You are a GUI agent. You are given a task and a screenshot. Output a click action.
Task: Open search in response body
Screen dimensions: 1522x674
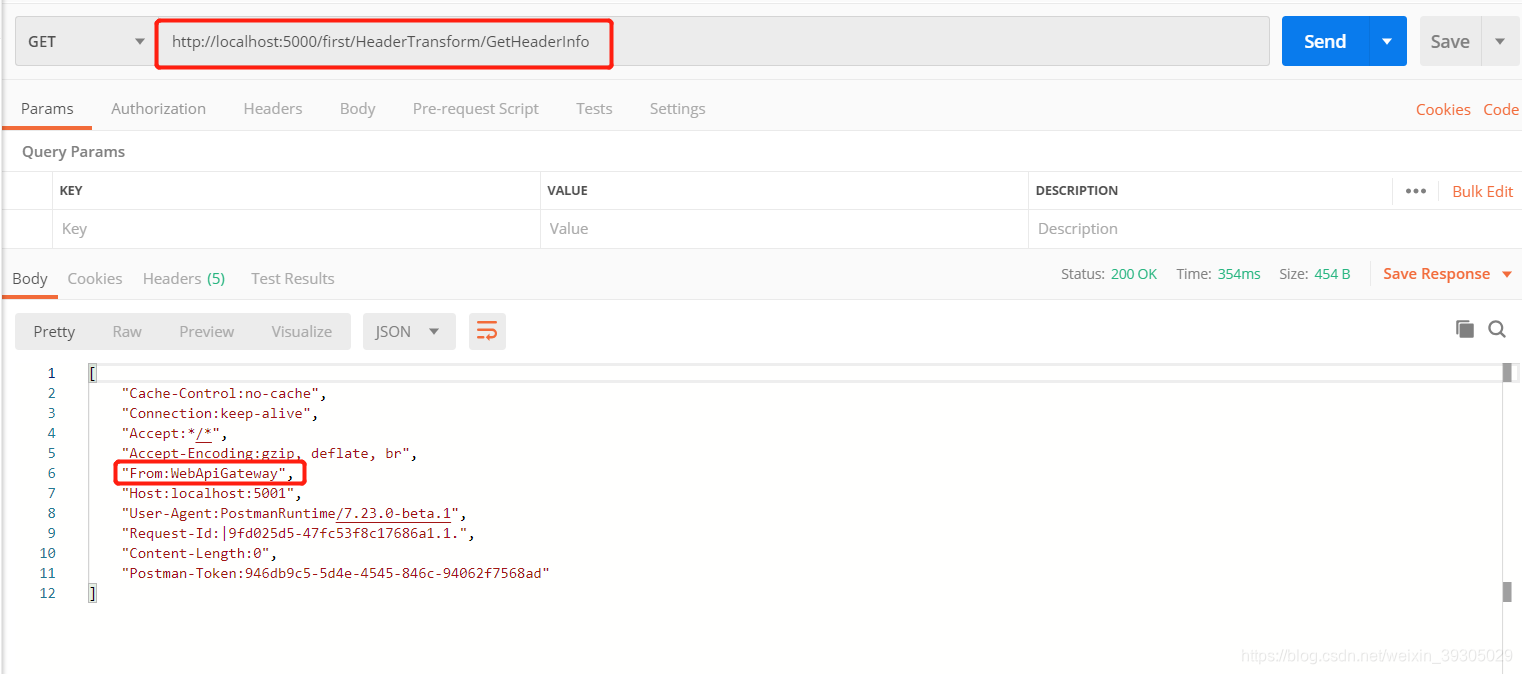(1497, 329)
